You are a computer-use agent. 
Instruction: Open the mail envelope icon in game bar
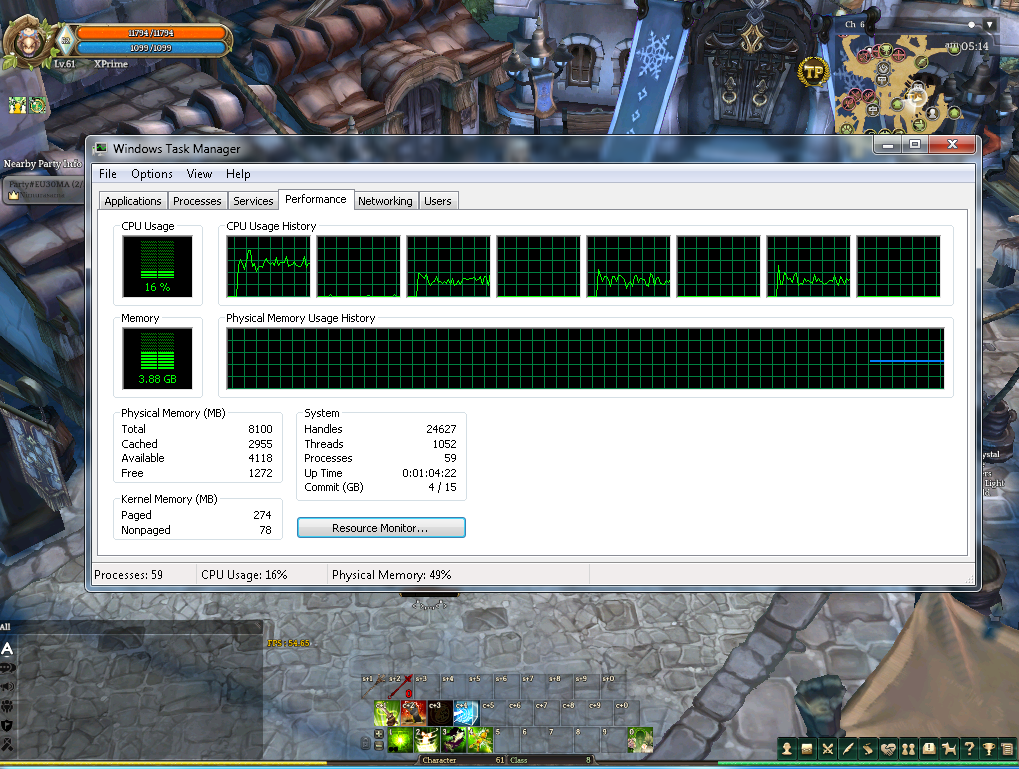click(x=929, y=748)
